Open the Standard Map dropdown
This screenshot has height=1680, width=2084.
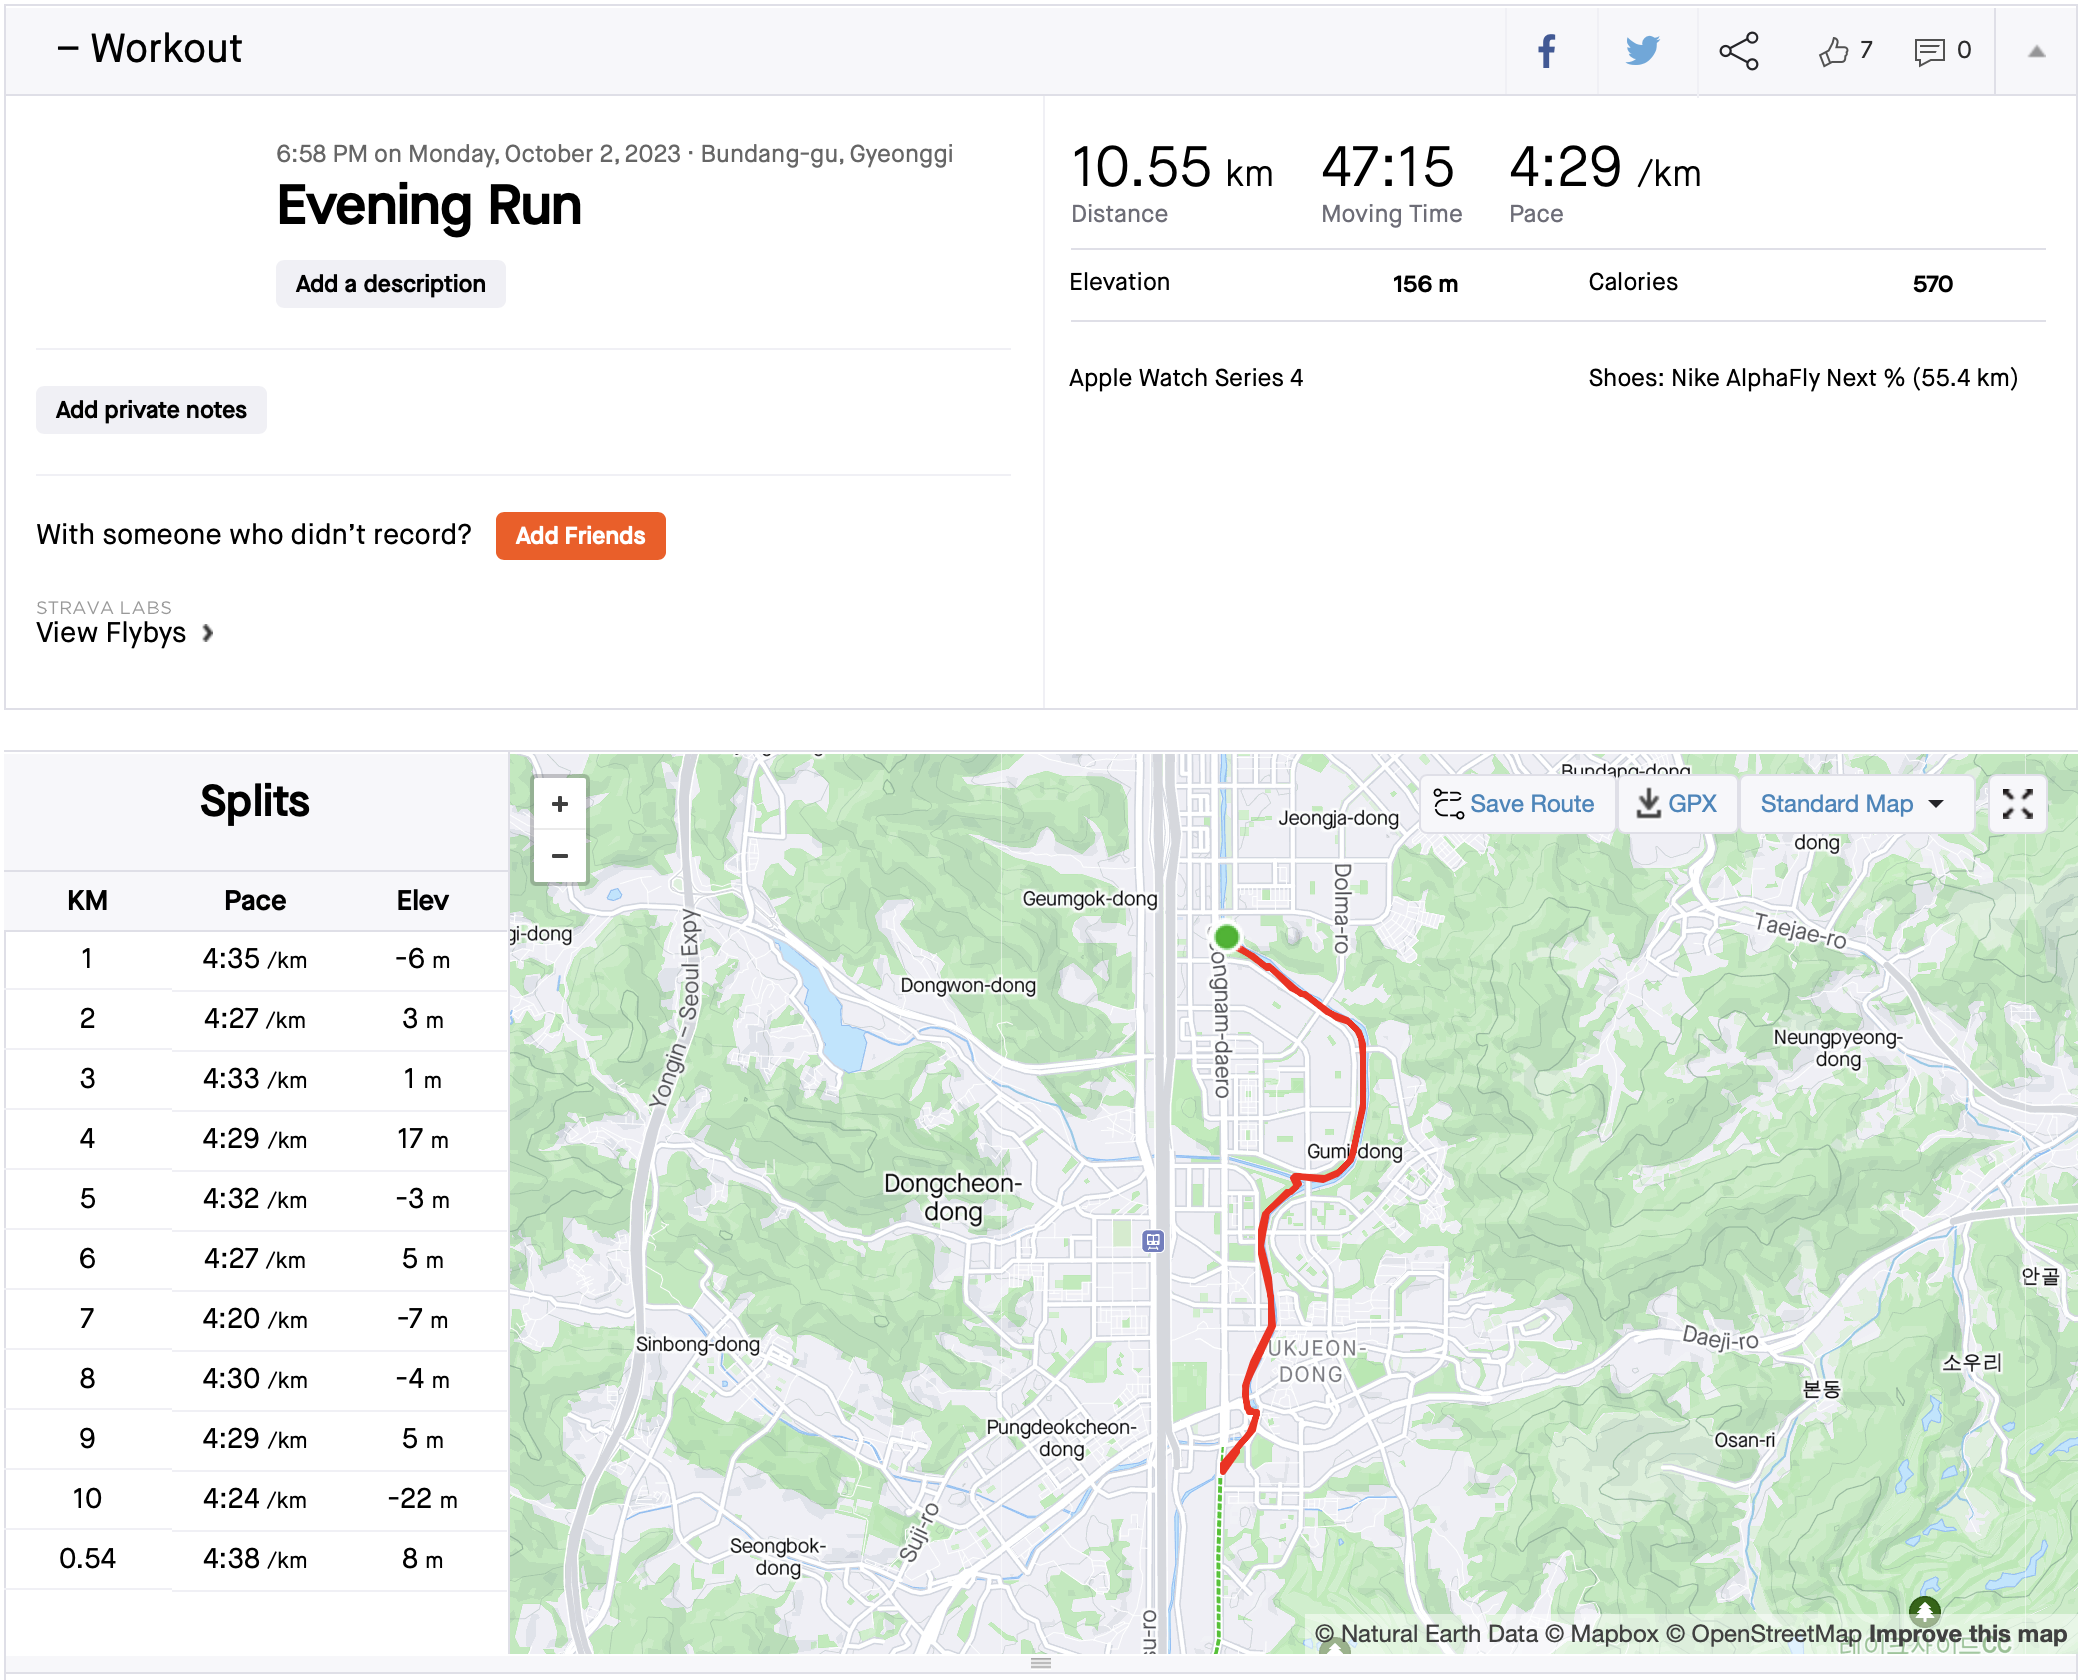(1852, 804)
